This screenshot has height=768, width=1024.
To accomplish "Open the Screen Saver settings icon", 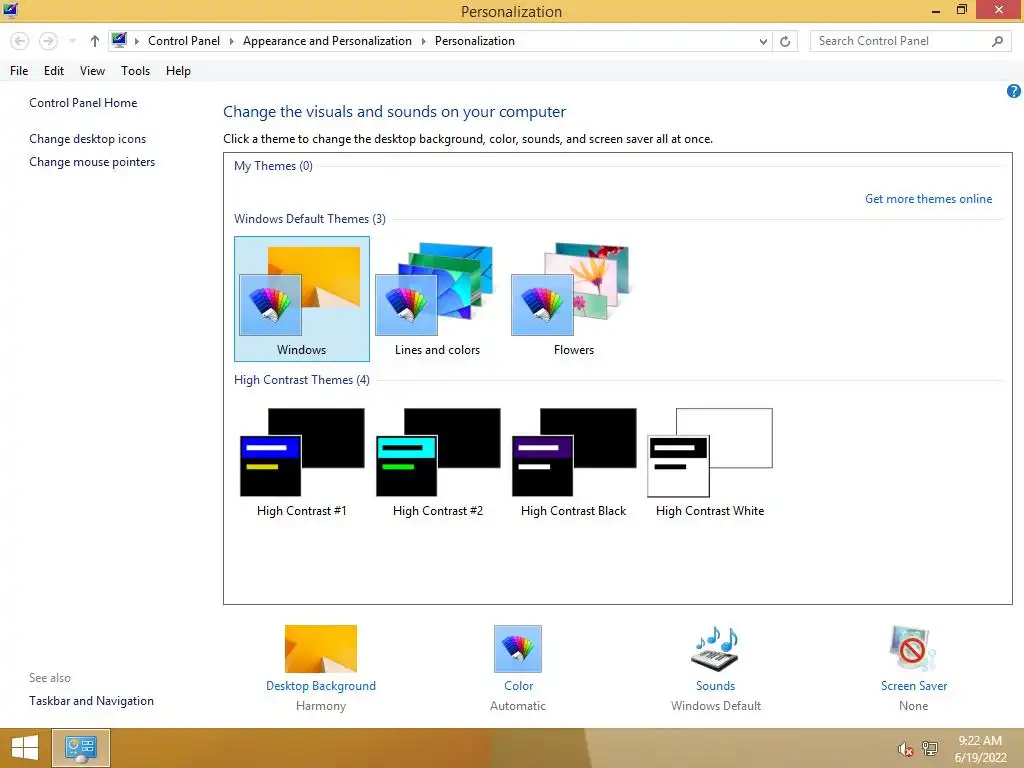I will [913, 648].
